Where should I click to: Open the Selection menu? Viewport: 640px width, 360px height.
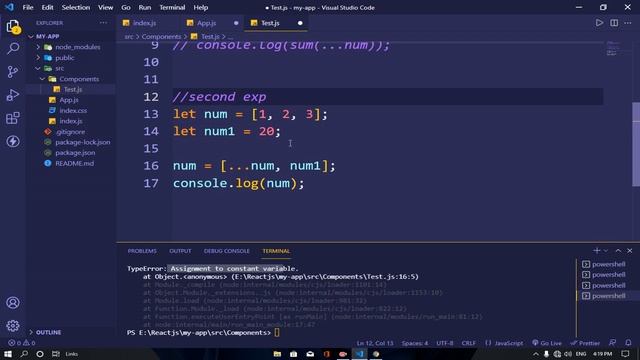76,7
